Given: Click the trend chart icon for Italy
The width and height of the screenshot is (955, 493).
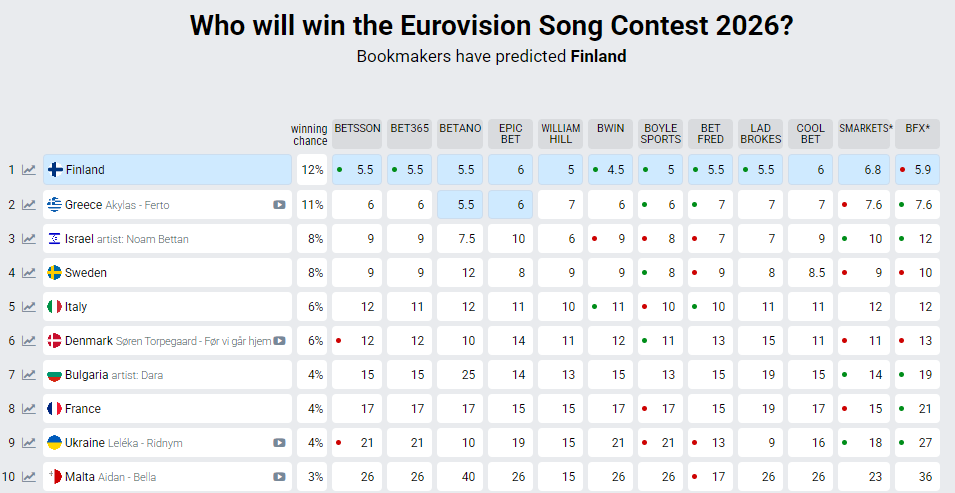Looking at the screenshot, I should 29,307.
